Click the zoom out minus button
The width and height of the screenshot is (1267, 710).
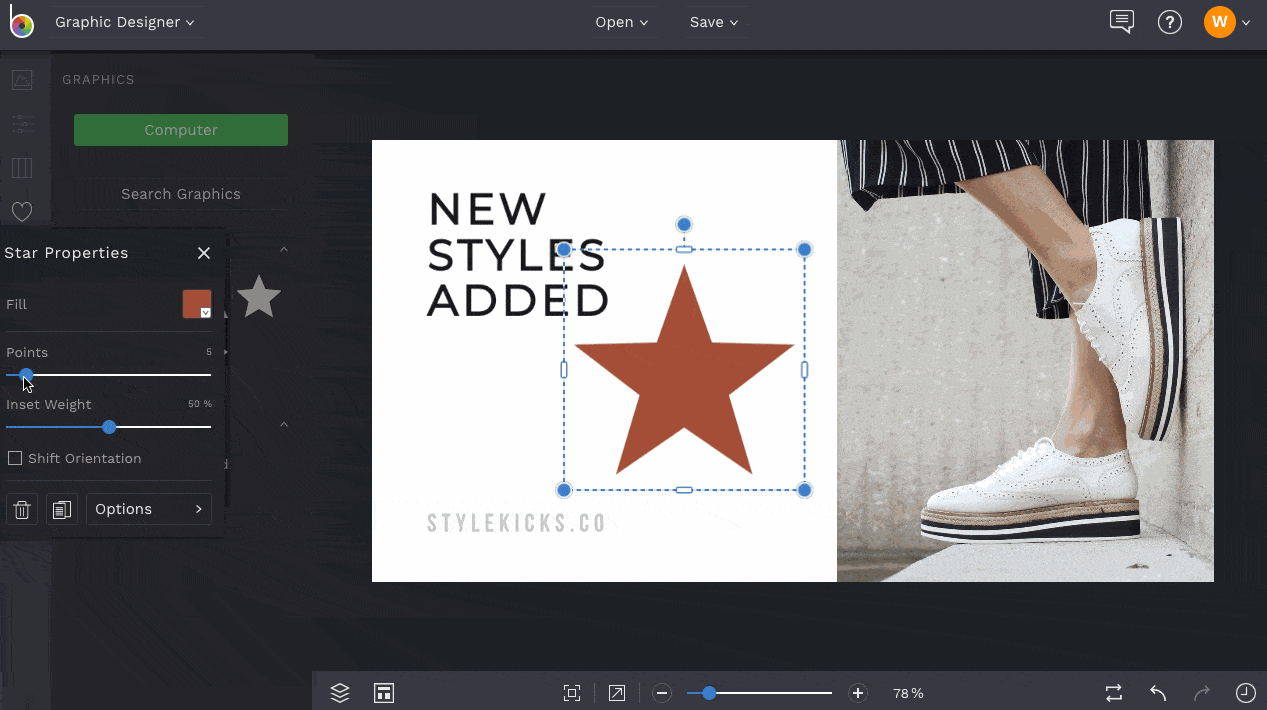[662, 693]
